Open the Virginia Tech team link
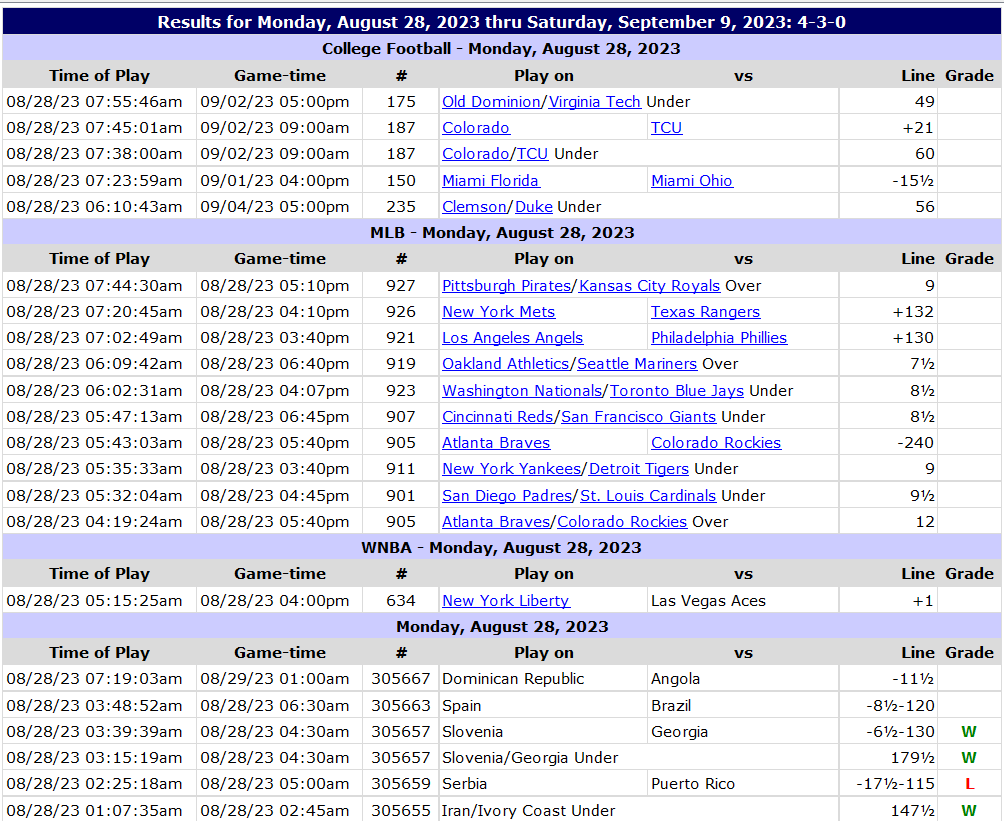The width and height of the screenshot is (1004, 821). pos(594,102)
